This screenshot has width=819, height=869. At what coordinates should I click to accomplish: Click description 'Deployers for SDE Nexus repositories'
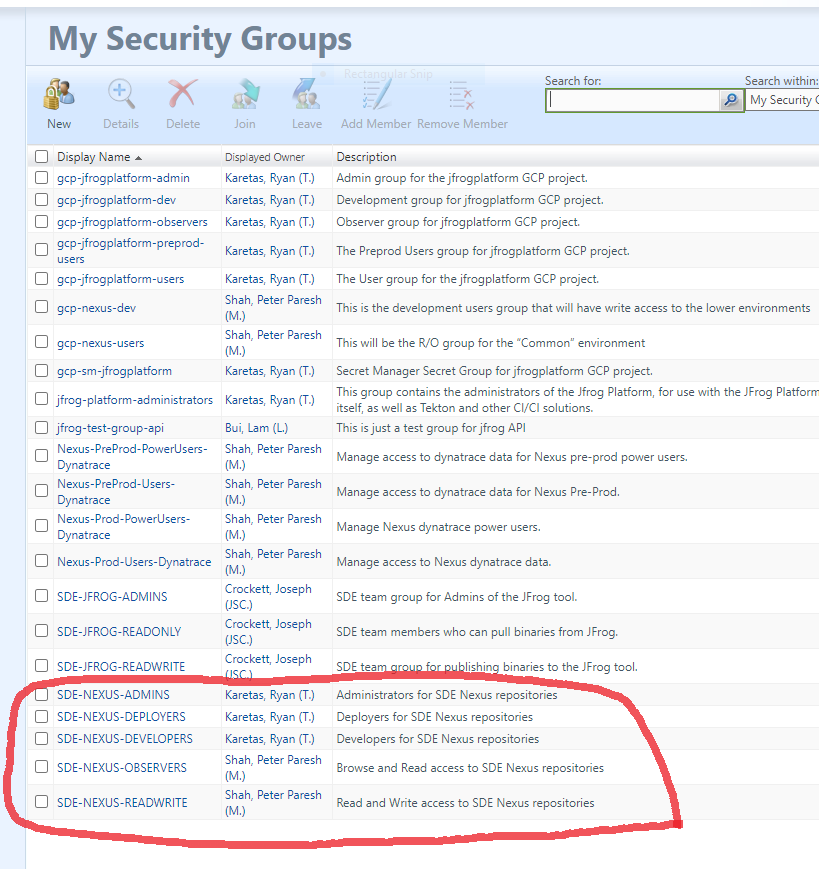point(434,717)
